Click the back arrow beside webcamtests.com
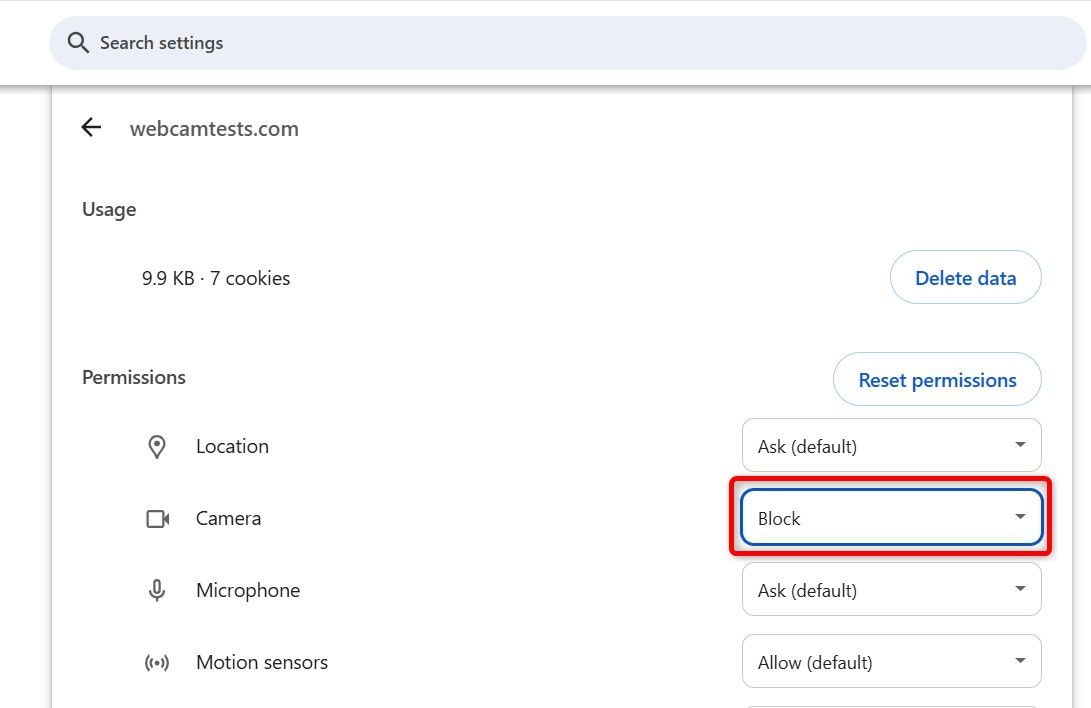This screenshot has width=1091, height=708. tap(91, 127)
